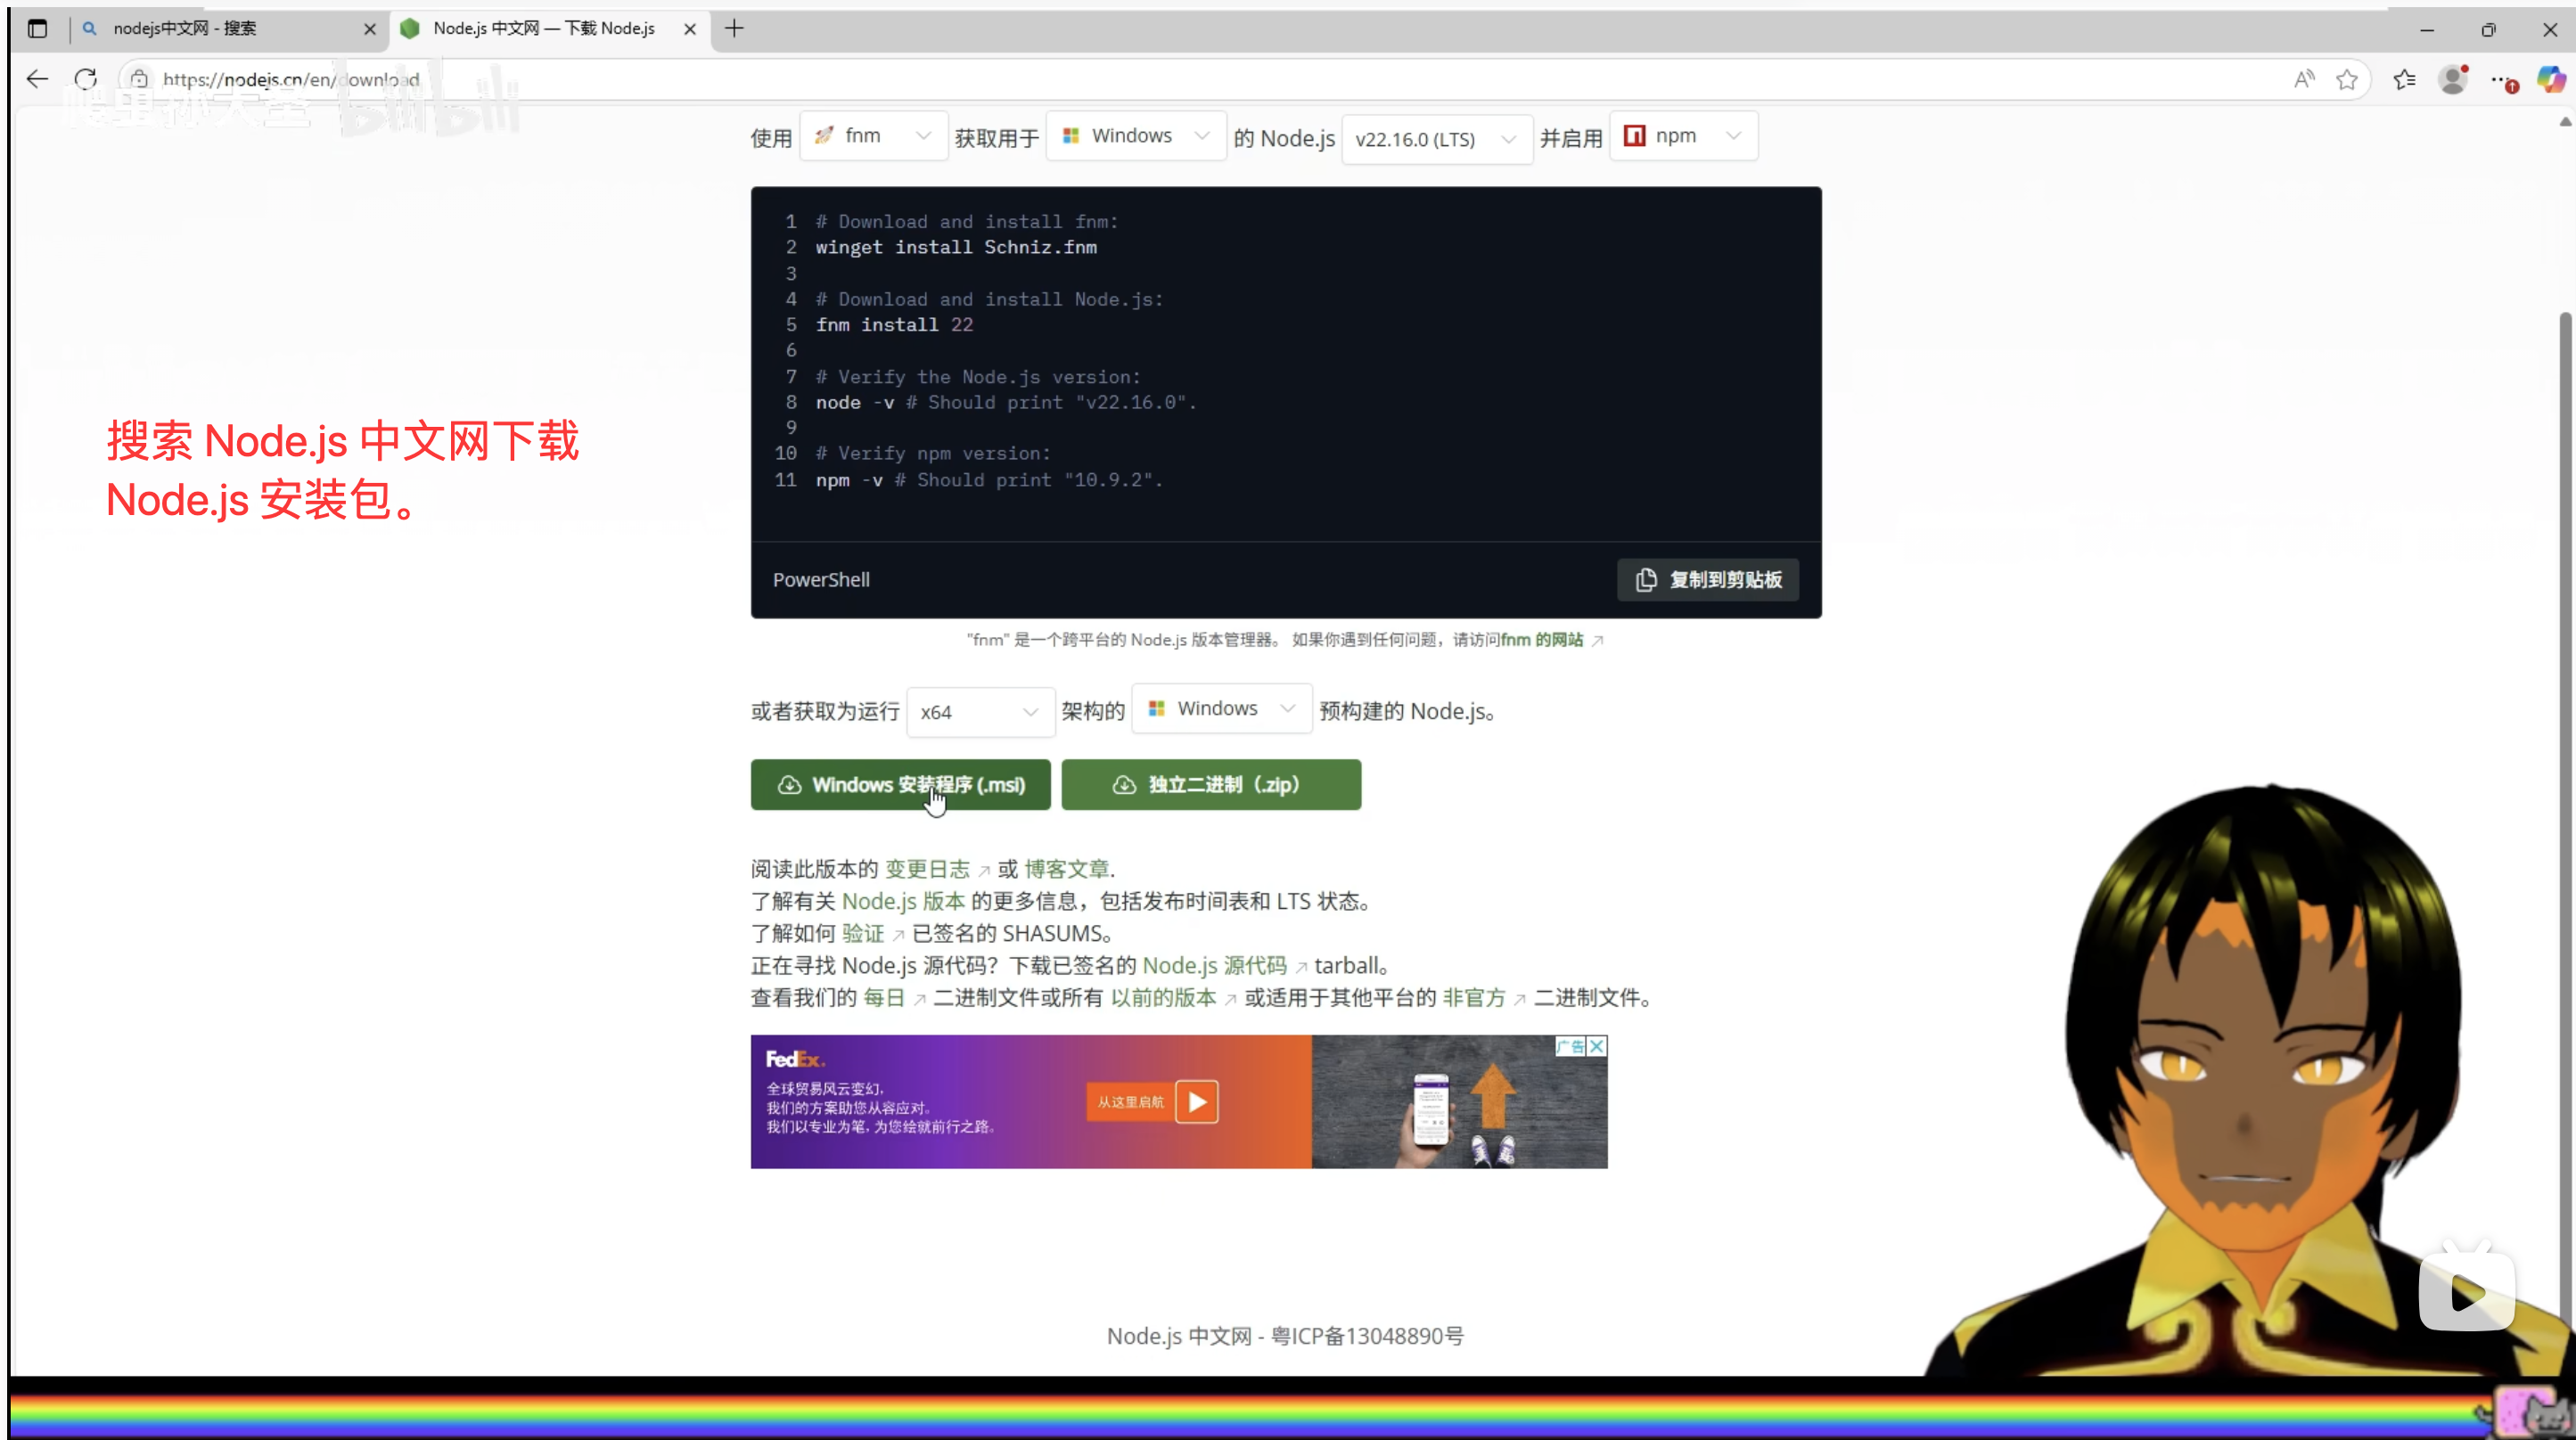
Task: Close the nodejs中文网 search tab
Action: (x=370, y=29)
